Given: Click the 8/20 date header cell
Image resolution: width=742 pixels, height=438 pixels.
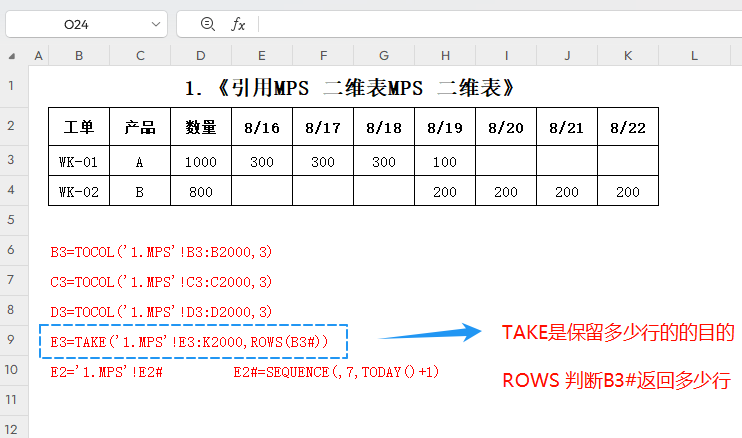Looking at the screenshot, I should click(x=506, y=127).
